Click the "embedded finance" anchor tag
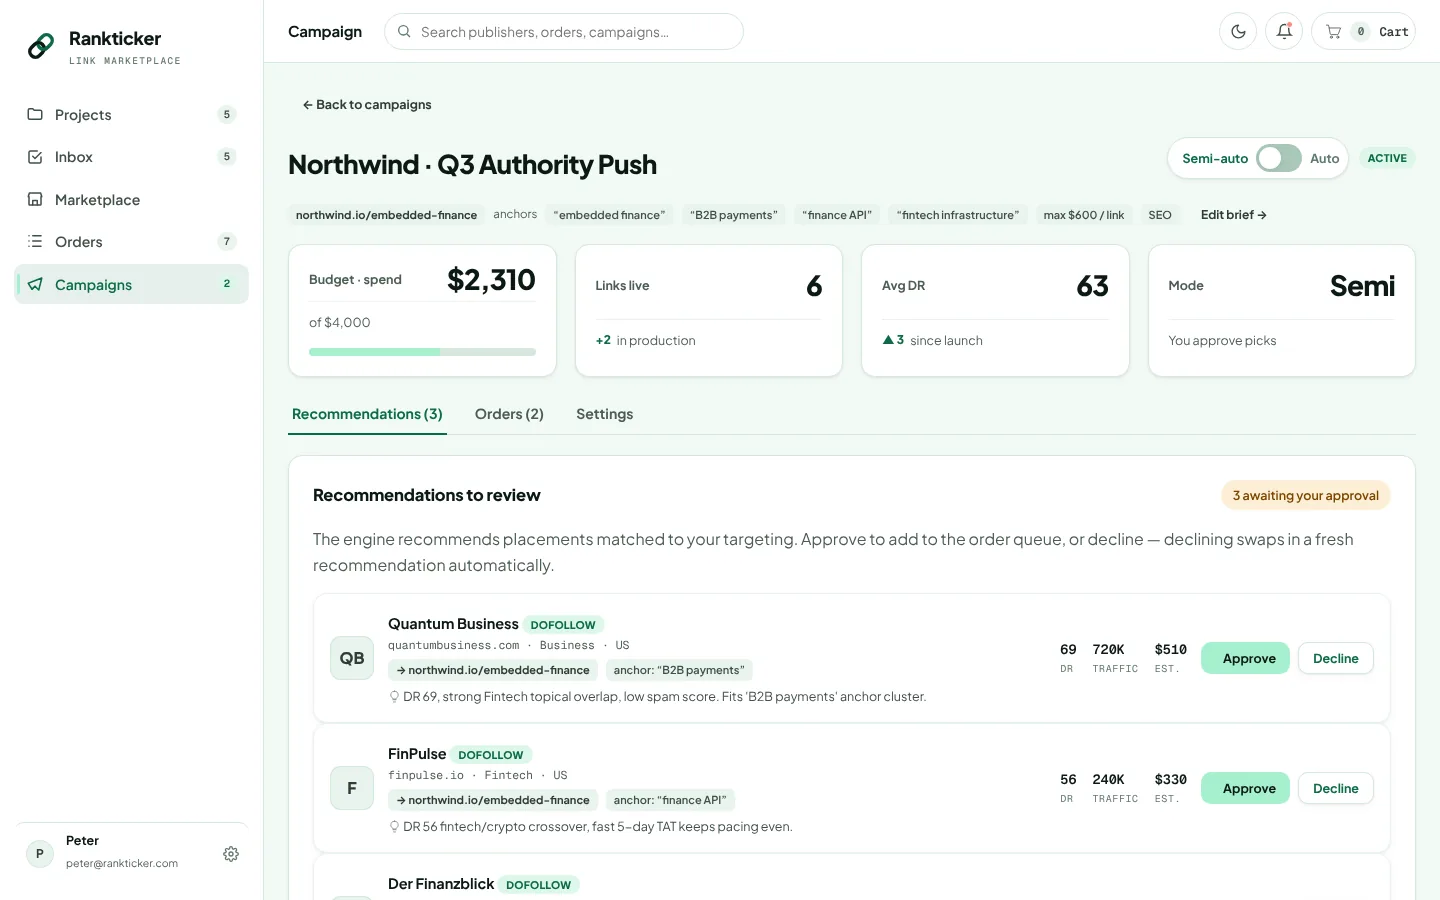 click(609, 215)
